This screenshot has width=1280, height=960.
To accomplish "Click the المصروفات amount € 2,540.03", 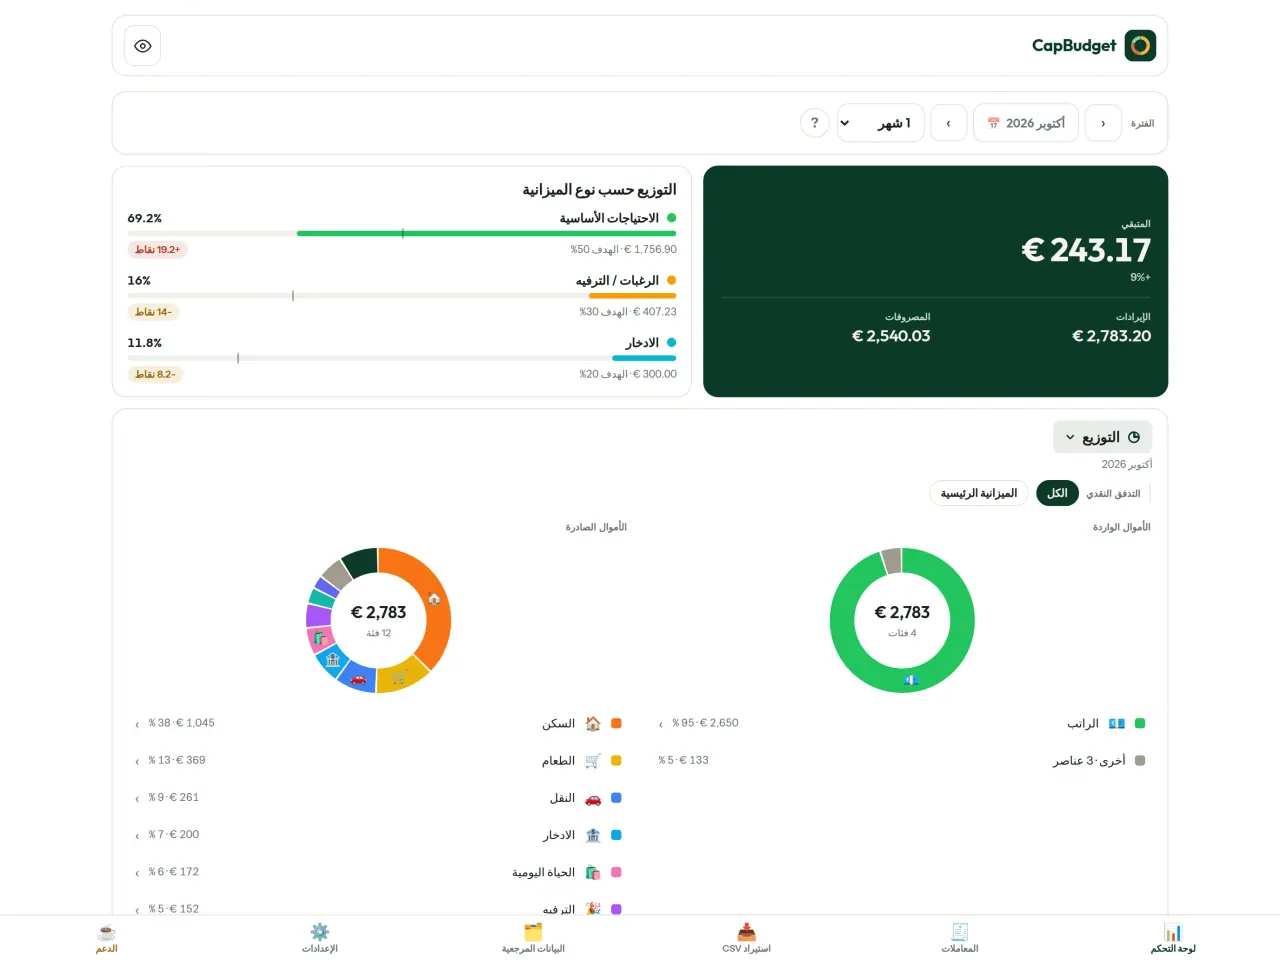I will (891, 336).
